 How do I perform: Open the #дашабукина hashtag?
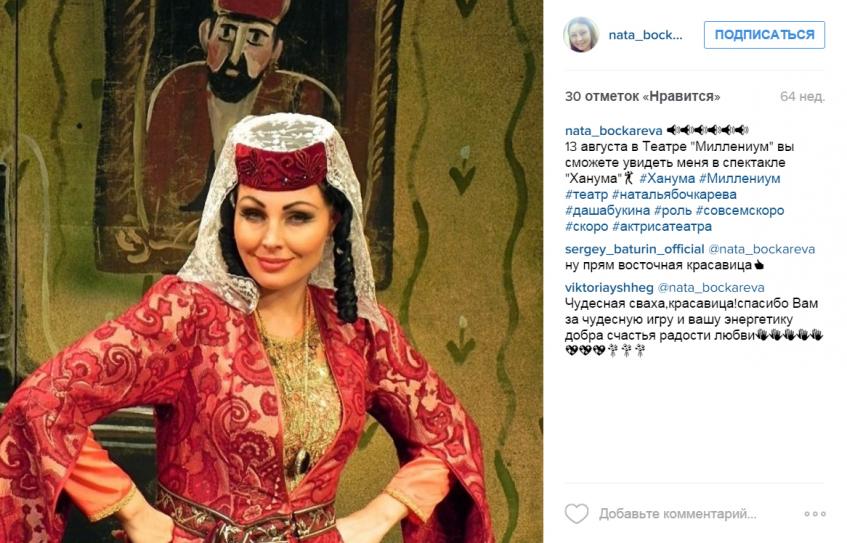coord(607,211)
